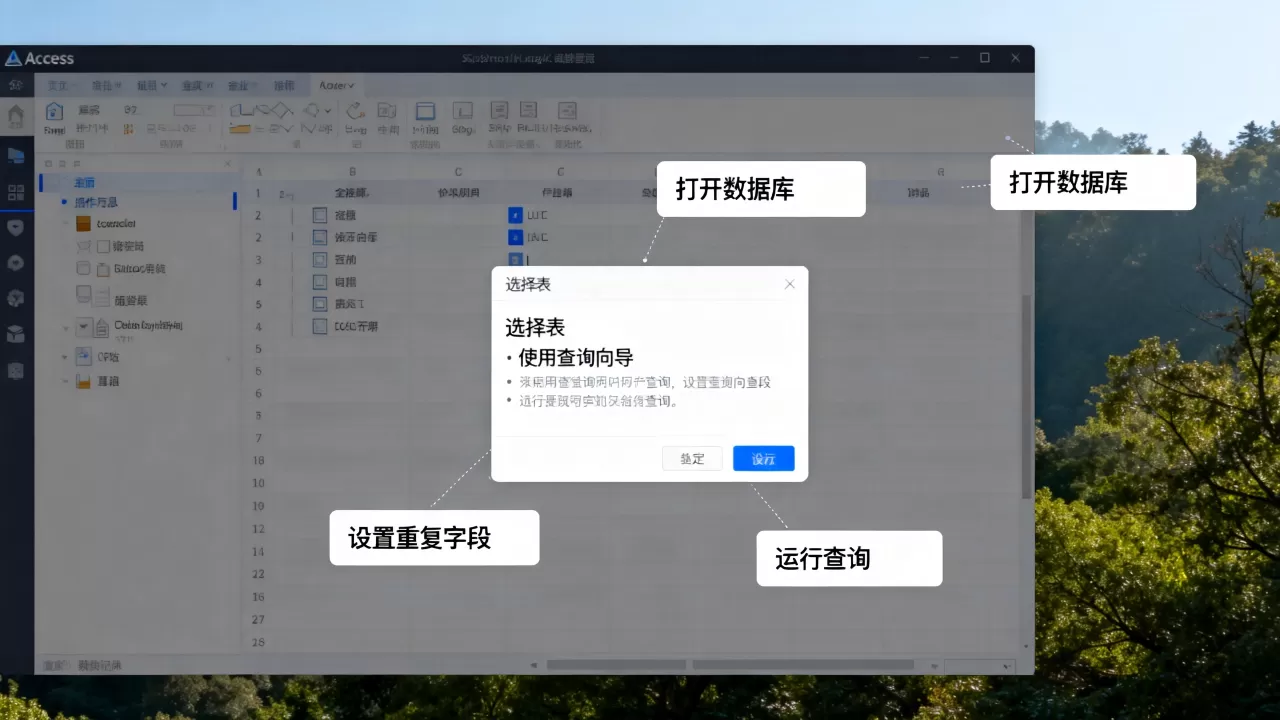Open the four-squares grid icon in the dark sidebar
This screenshot has width=1280, height=720.
16,193
